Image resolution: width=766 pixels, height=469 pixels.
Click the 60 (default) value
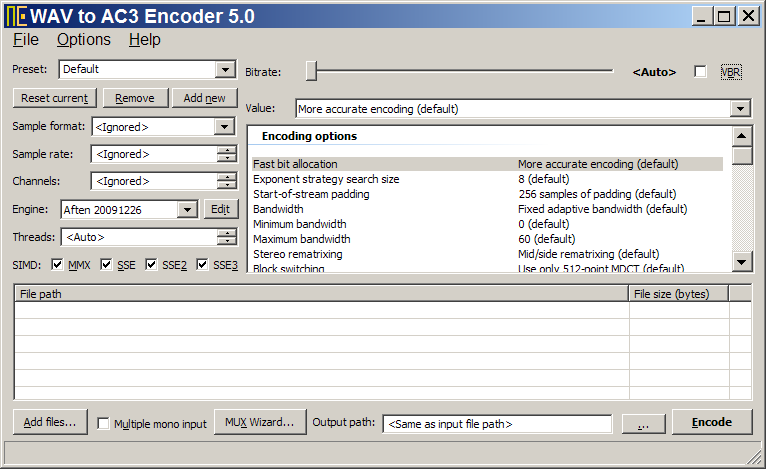[x=547, y=239]
